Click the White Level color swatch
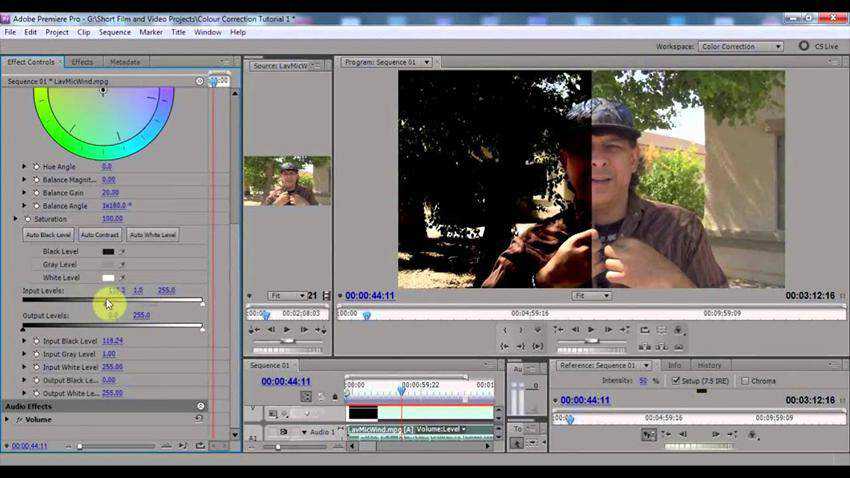Image resolution: width=850 pixels, height=478 pixels. pos(108,278)
